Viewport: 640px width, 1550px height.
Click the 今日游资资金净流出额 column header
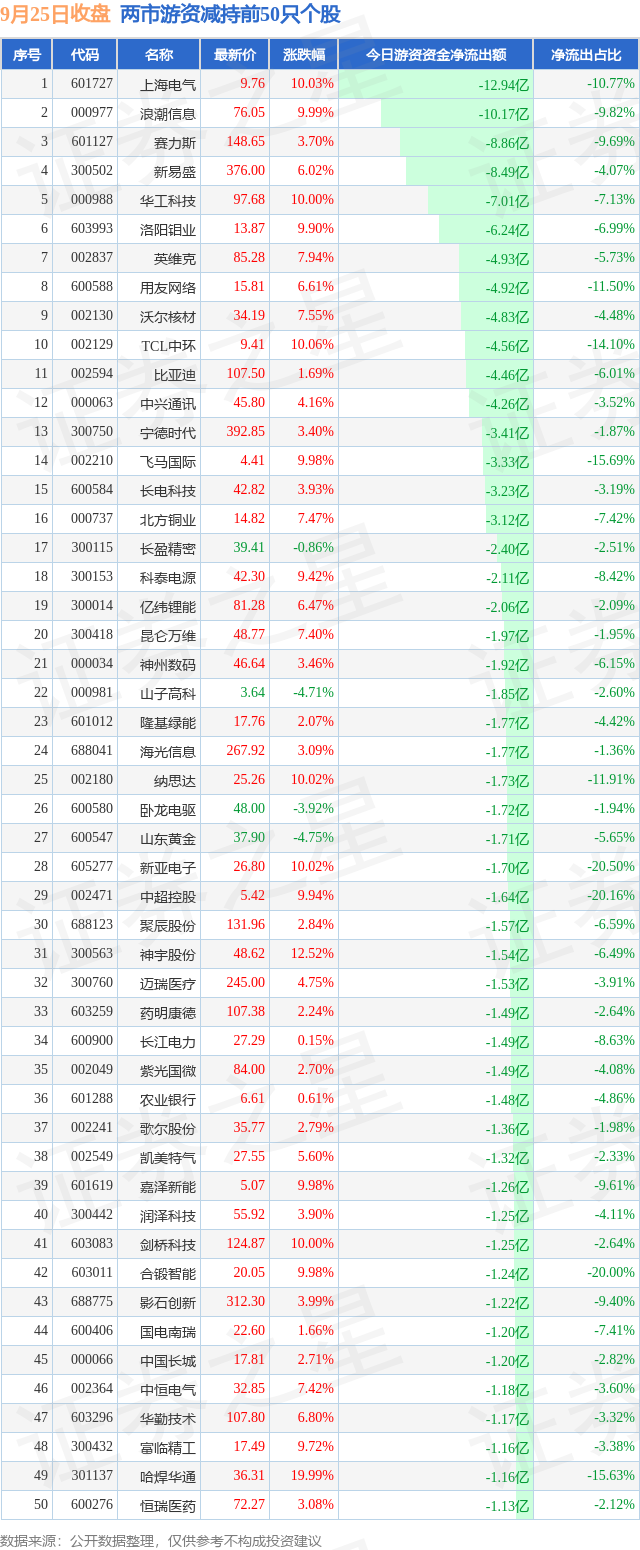435,55
